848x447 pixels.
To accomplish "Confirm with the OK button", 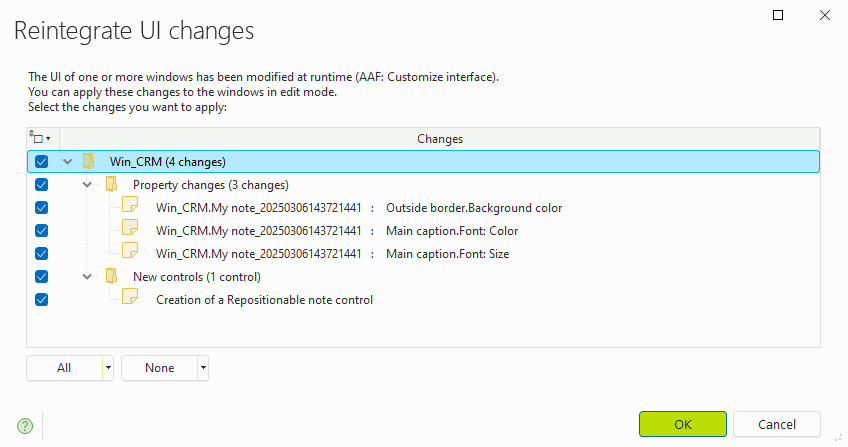I will (683, 424).
